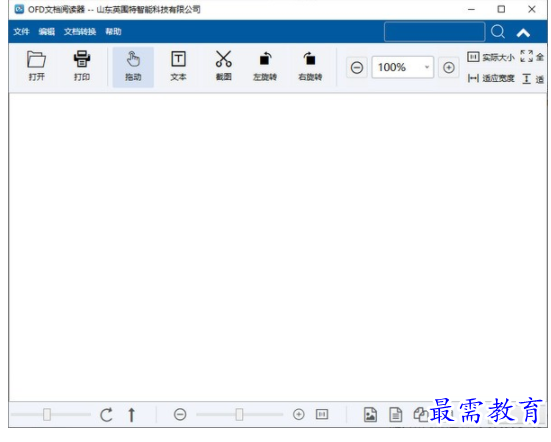Switch to full screen view icon
The image size is (551, 442).
526,56
